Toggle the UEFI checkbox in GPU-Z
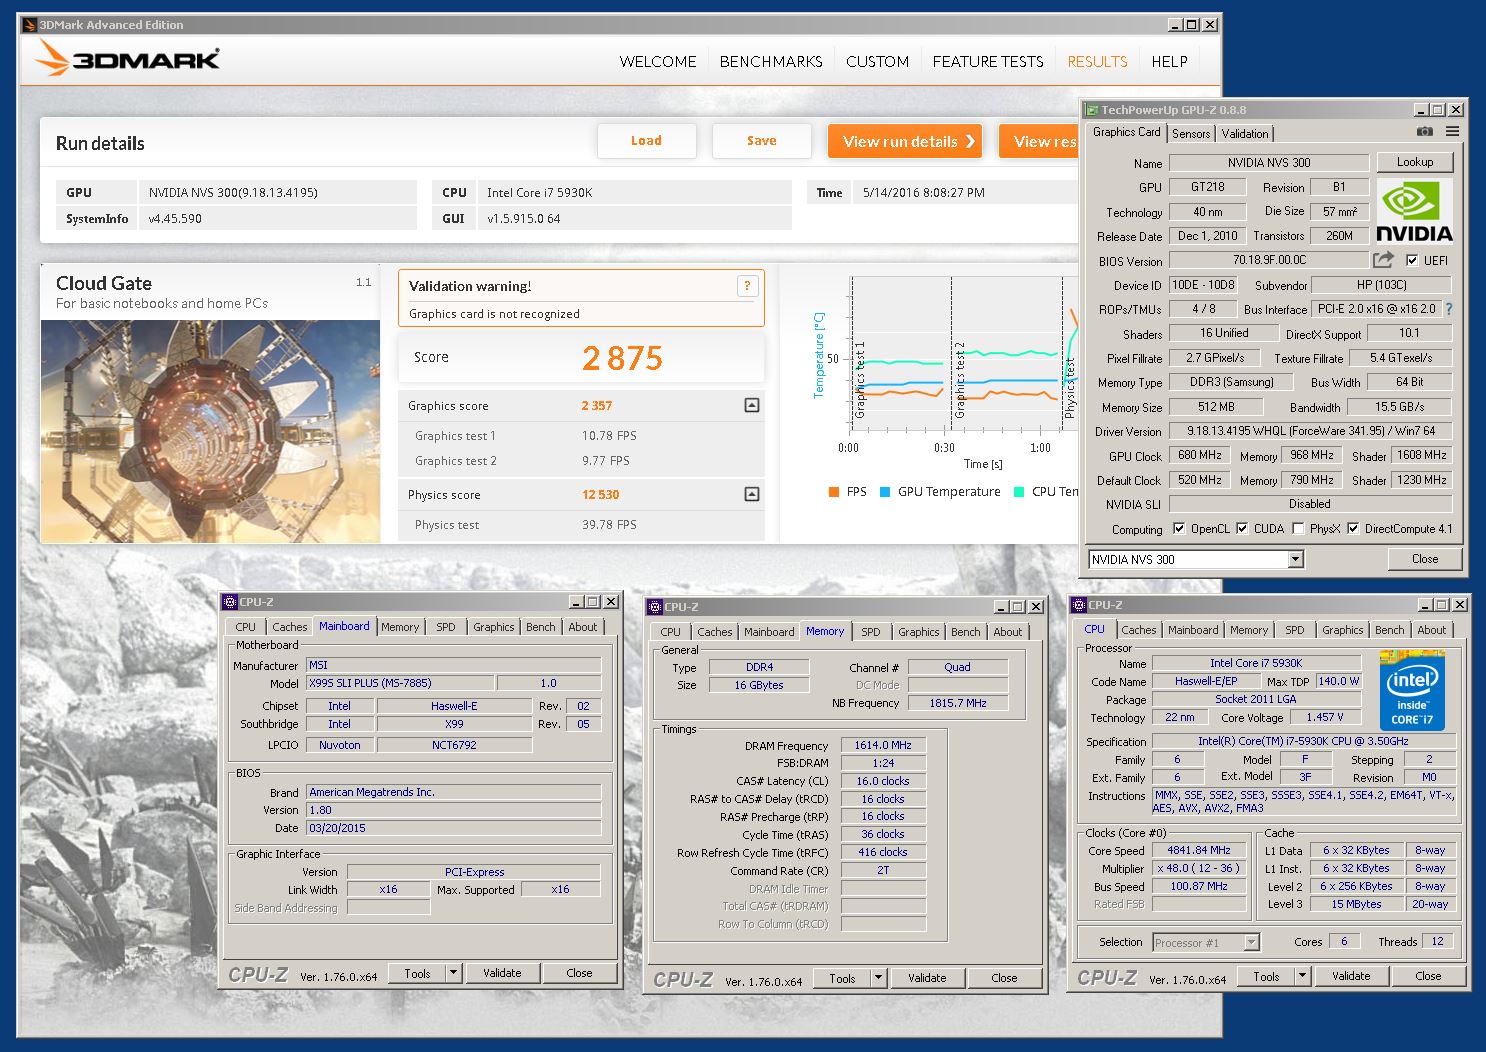The image size is (1486, 1052). pyautogui.click(x=1412, y=260)
